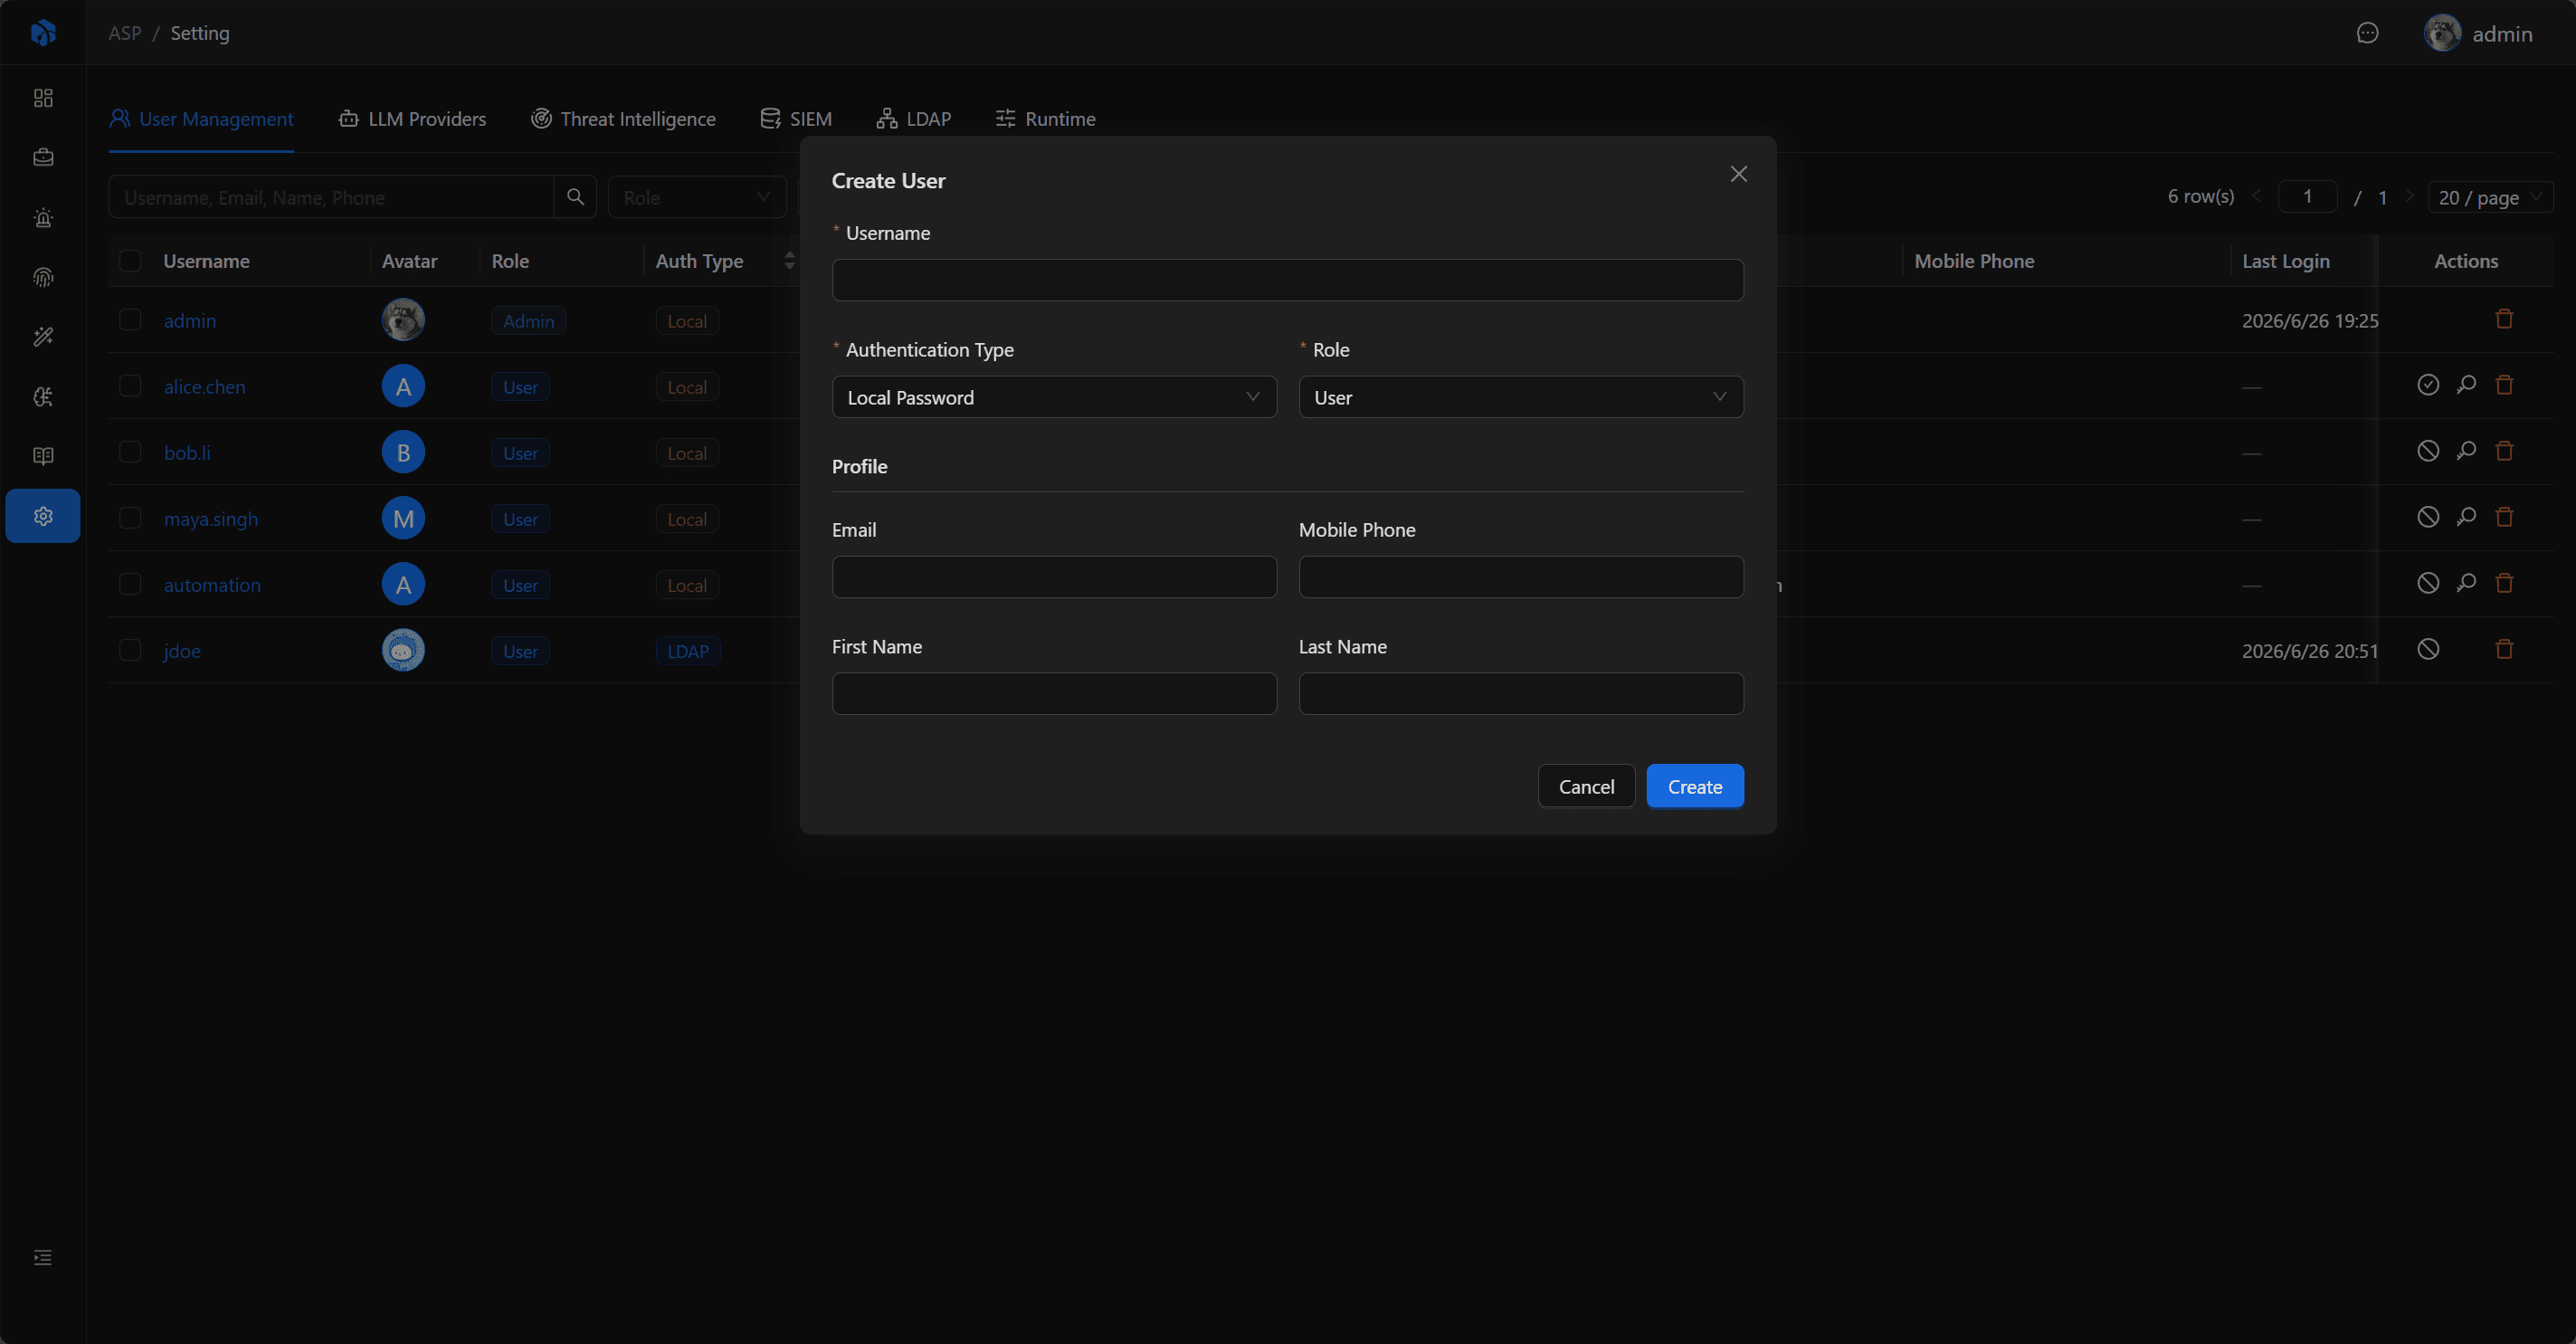Open the alice.chen username link
Screen dimensions: 2576x1344
[205, 386]
